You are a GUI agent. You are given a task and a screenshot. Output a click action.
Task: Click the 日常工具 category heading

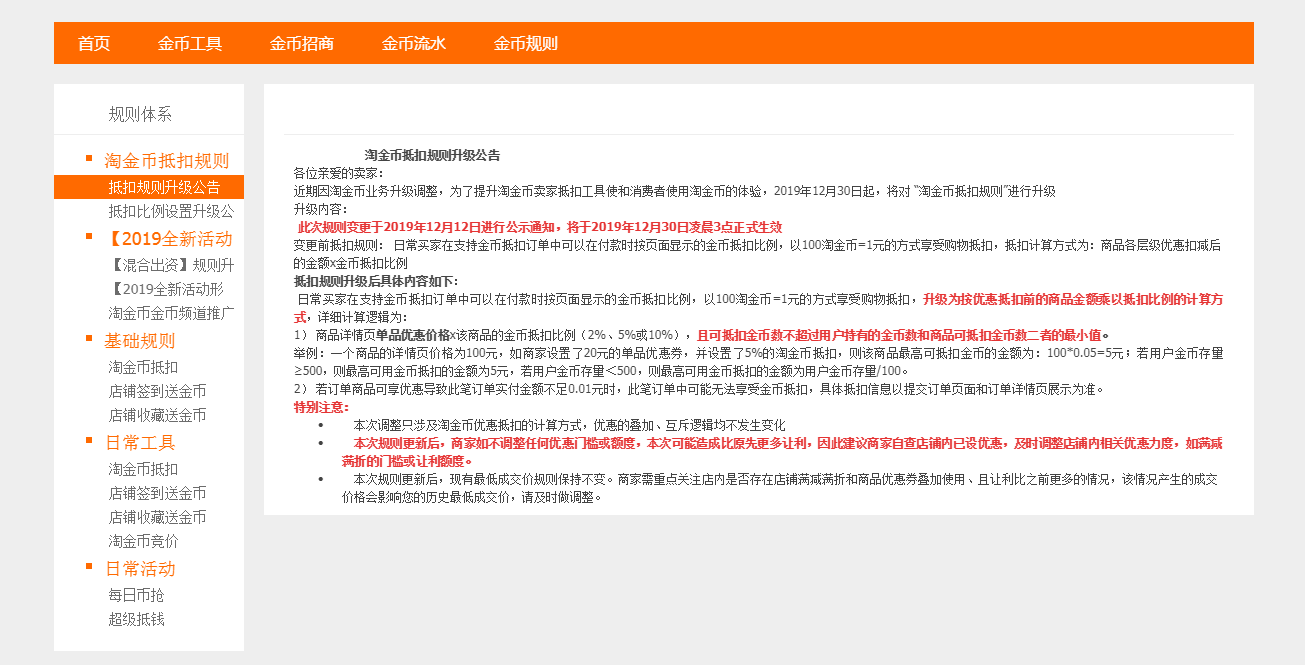click(140, 443)
